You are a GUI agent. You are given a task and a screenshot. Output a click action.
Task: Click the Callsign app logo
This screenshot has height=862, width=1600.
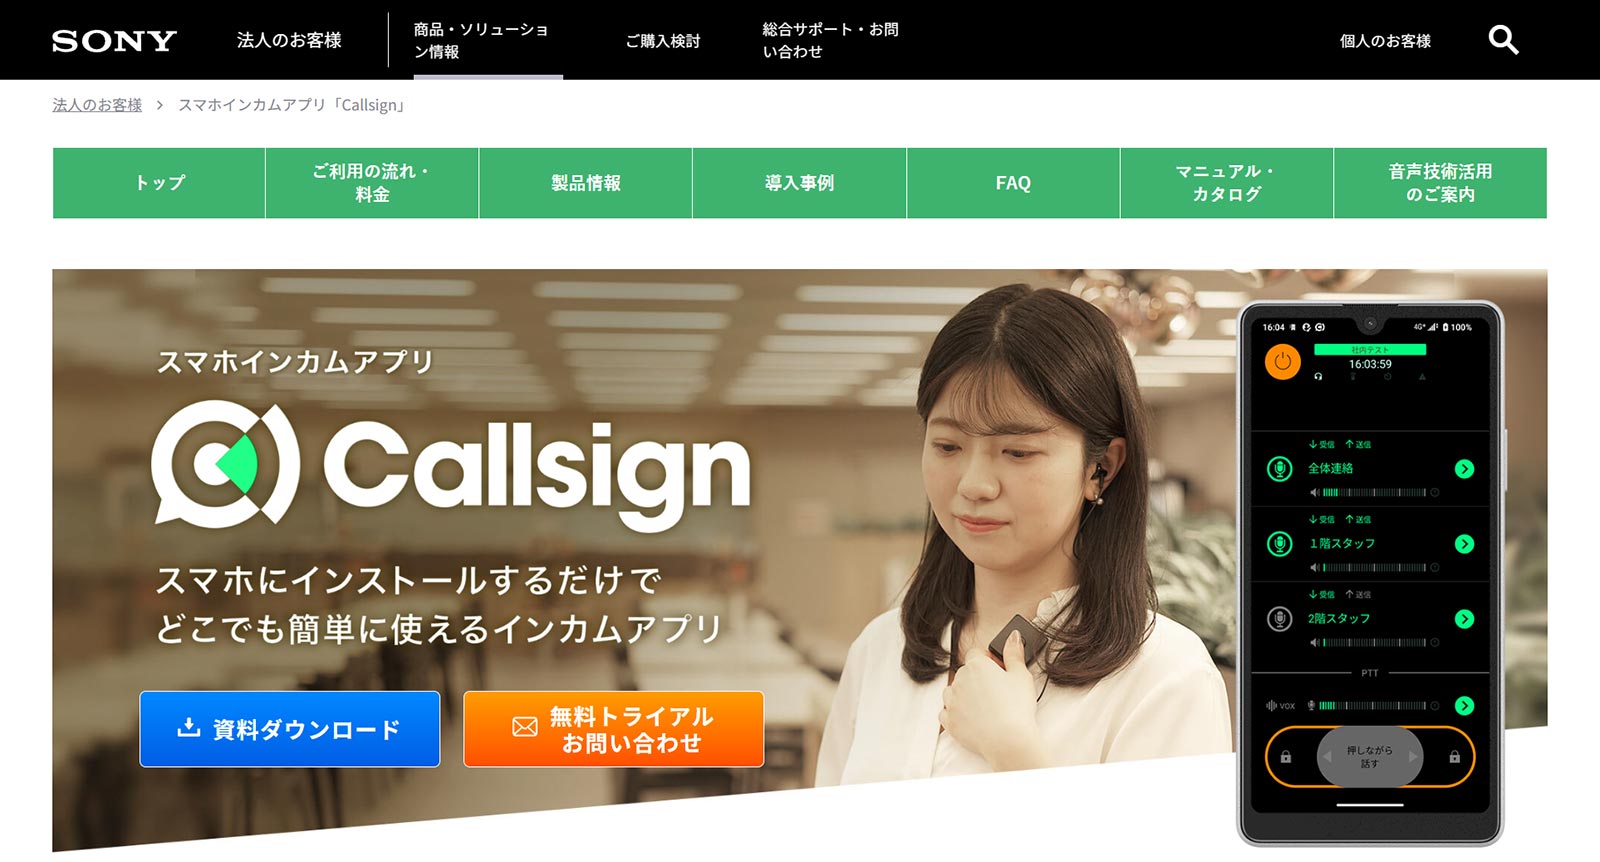pyautogui.click(x=451, y=465)
